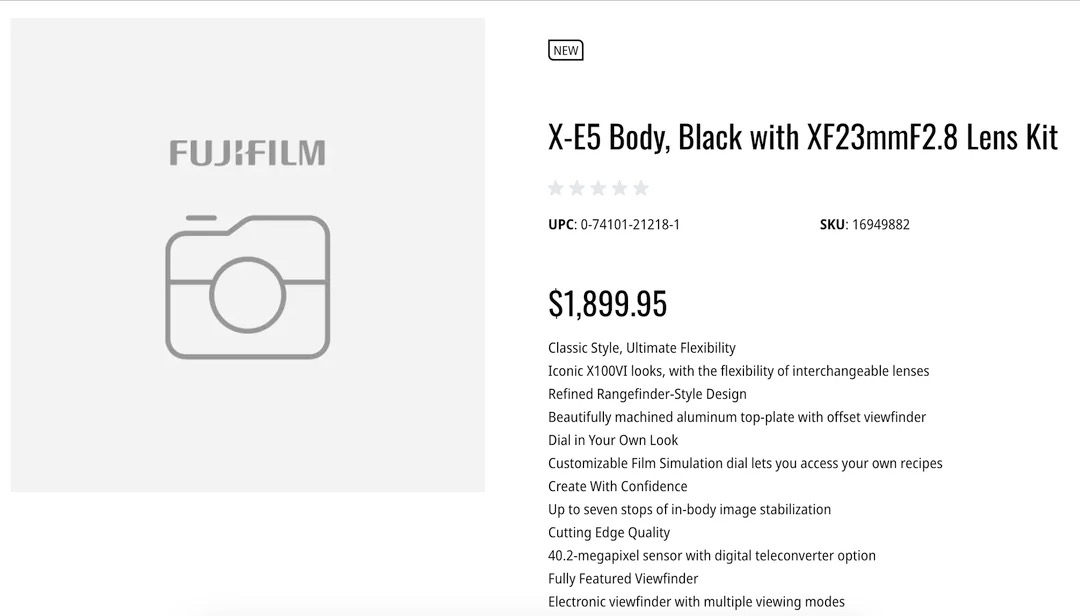Click the first rating star
Screen dimensions: 1080x616
click(556, 188)
